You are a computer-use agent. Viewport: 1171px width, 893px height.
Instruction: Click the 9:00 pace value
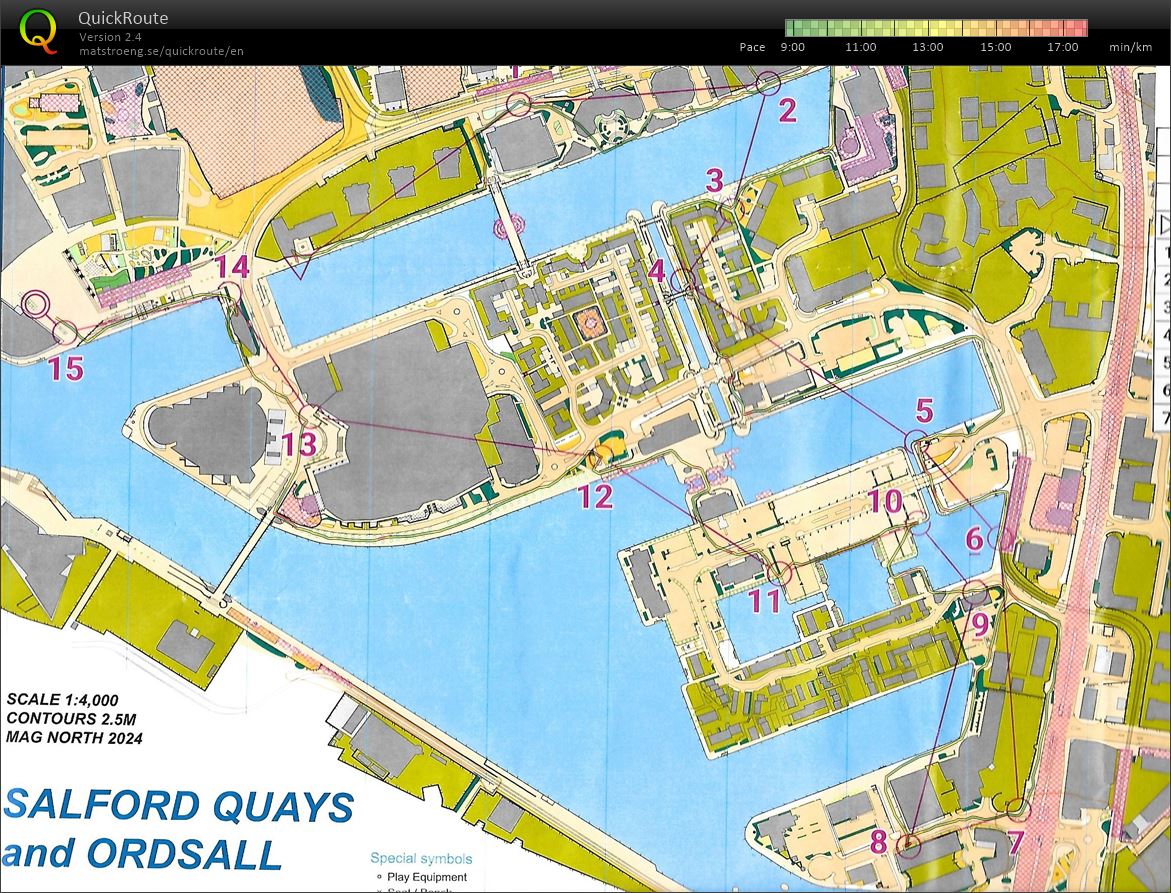pyautogui.click(x=792, y=47)
